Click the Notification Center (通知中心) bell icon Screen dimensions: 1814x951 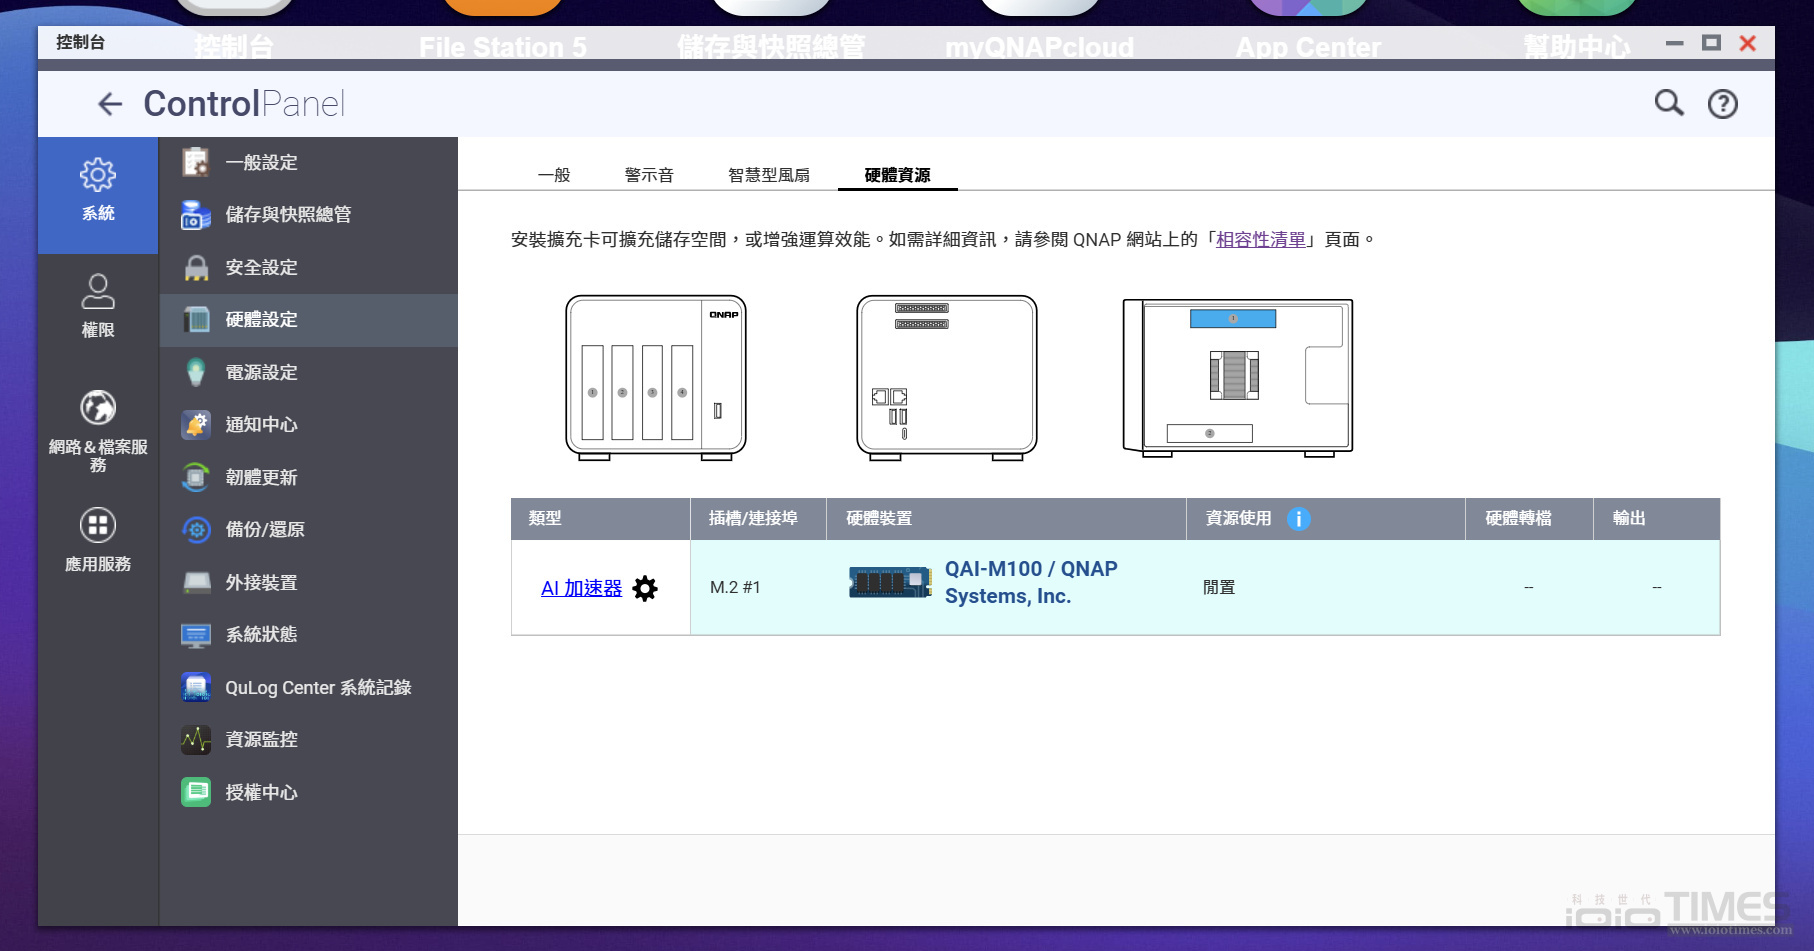196,425
